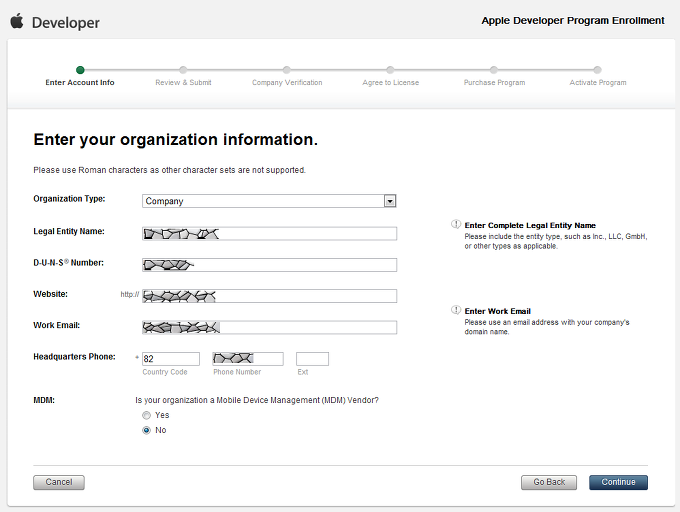Screen dimensions: 680x512
Task: Focus the Website input field
Action: (269, 296)
